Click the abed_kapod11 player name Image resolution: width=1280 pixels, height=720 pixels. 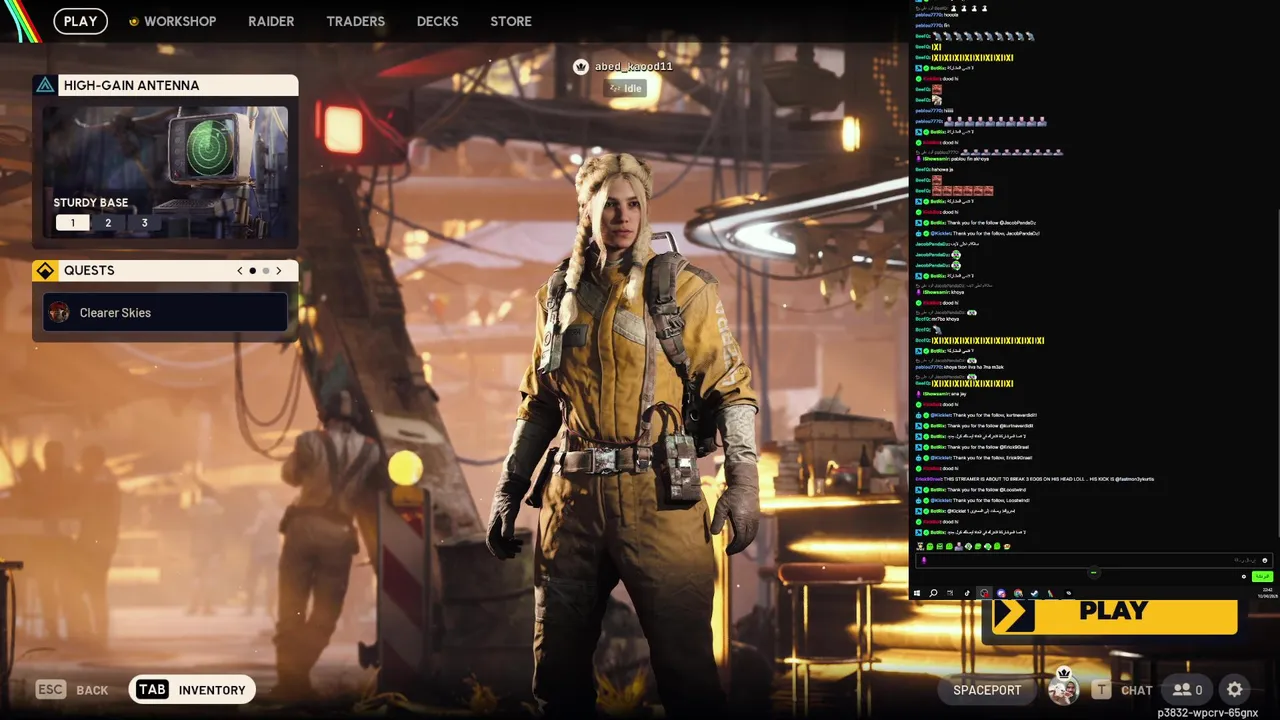point(634,67)
